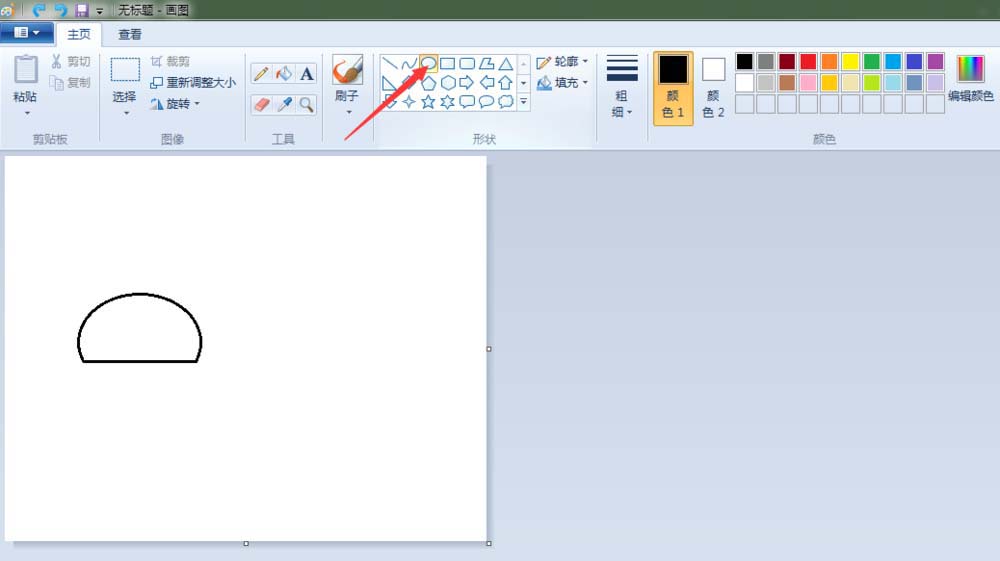
Task: Click the Resize (重新调整大小) button
Action: pos(193,82)
